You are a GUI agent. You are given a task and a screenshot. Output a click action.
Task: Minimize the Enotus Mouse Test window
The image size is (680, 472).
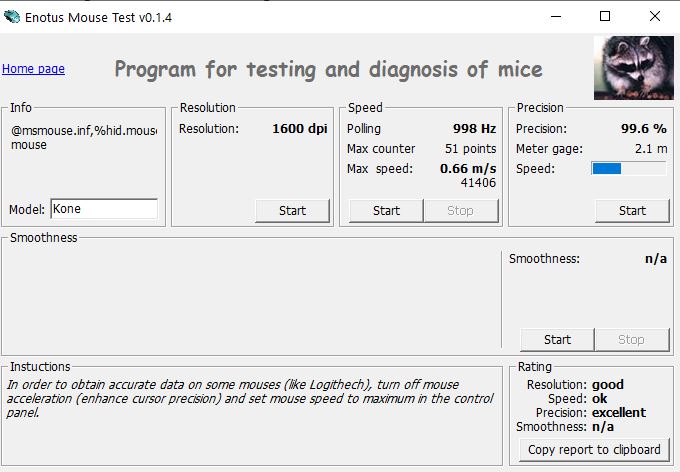pos(556,16)
